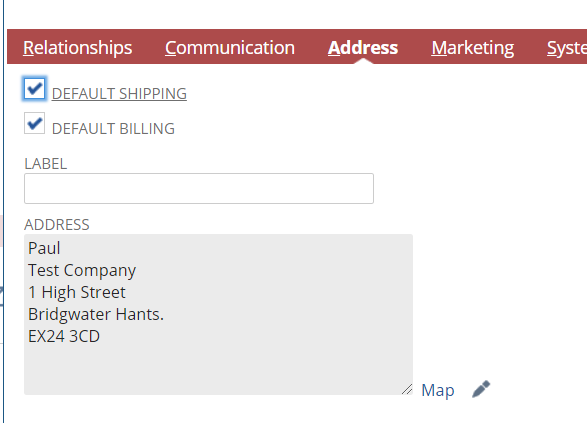Viewport: 587px width, 423px height.
Task: Open the Map link beside the address
Action: (438, 390)
